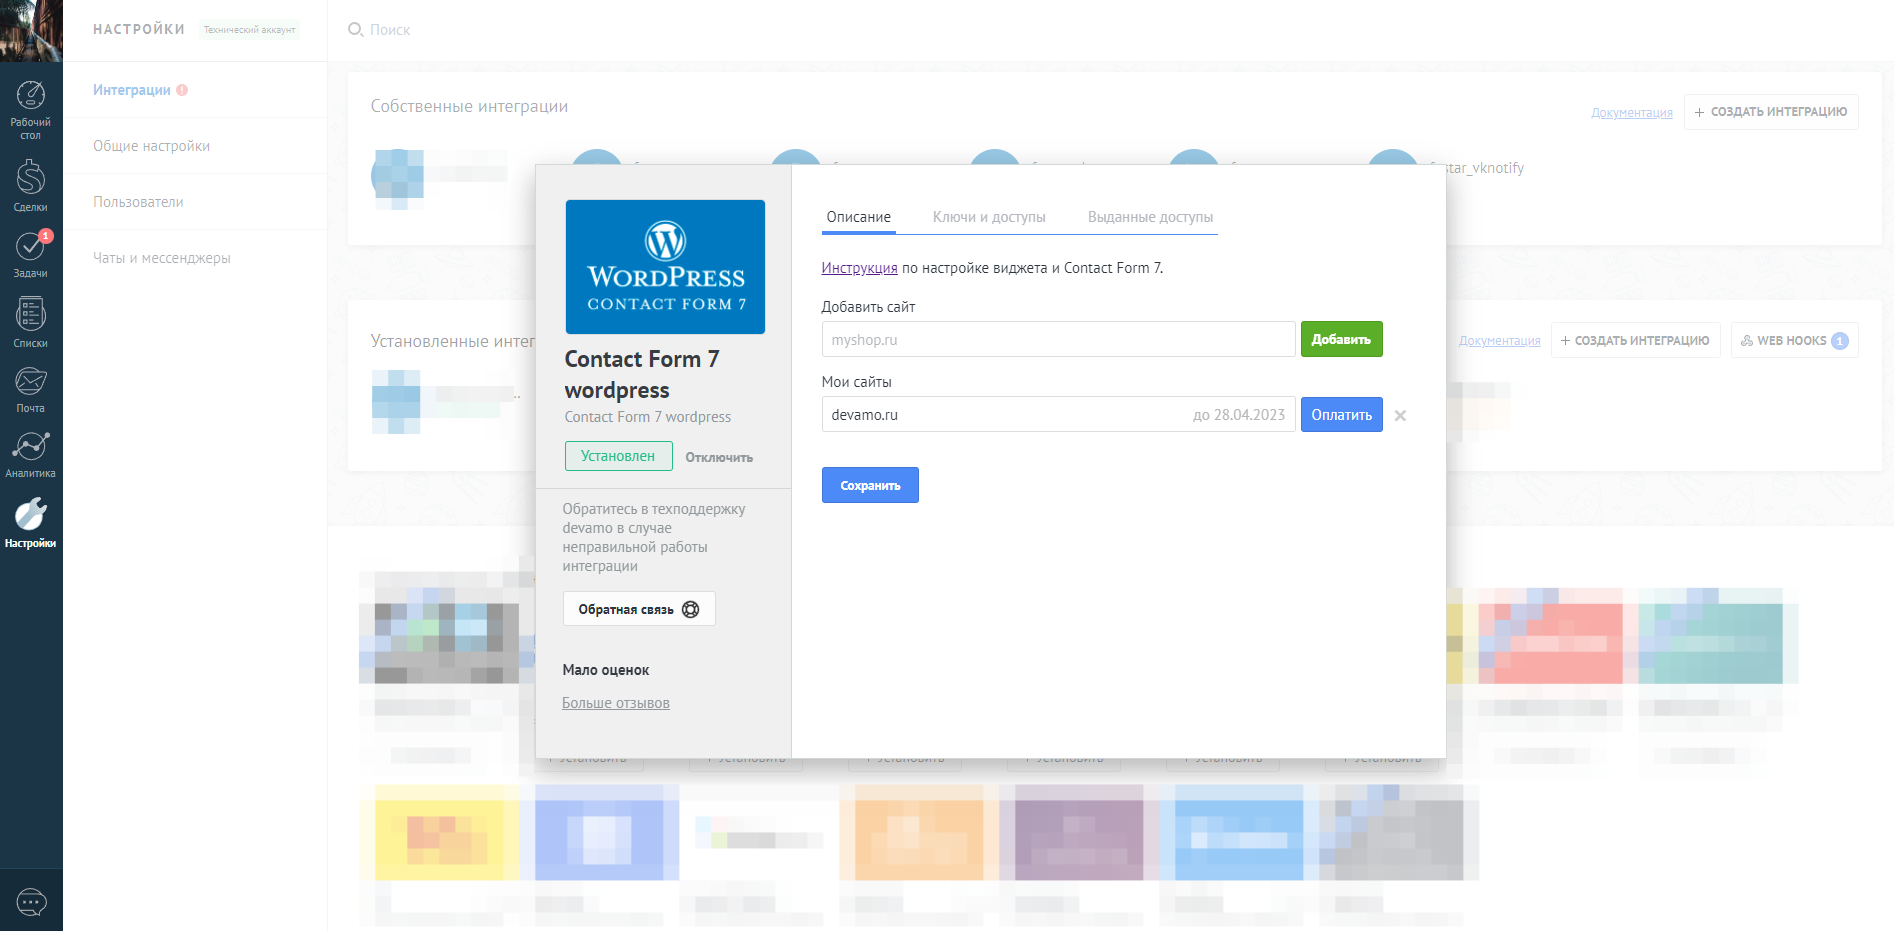Switch to Ключи и доступы tab
1894x931 pixels.
(x=988, y=217)
